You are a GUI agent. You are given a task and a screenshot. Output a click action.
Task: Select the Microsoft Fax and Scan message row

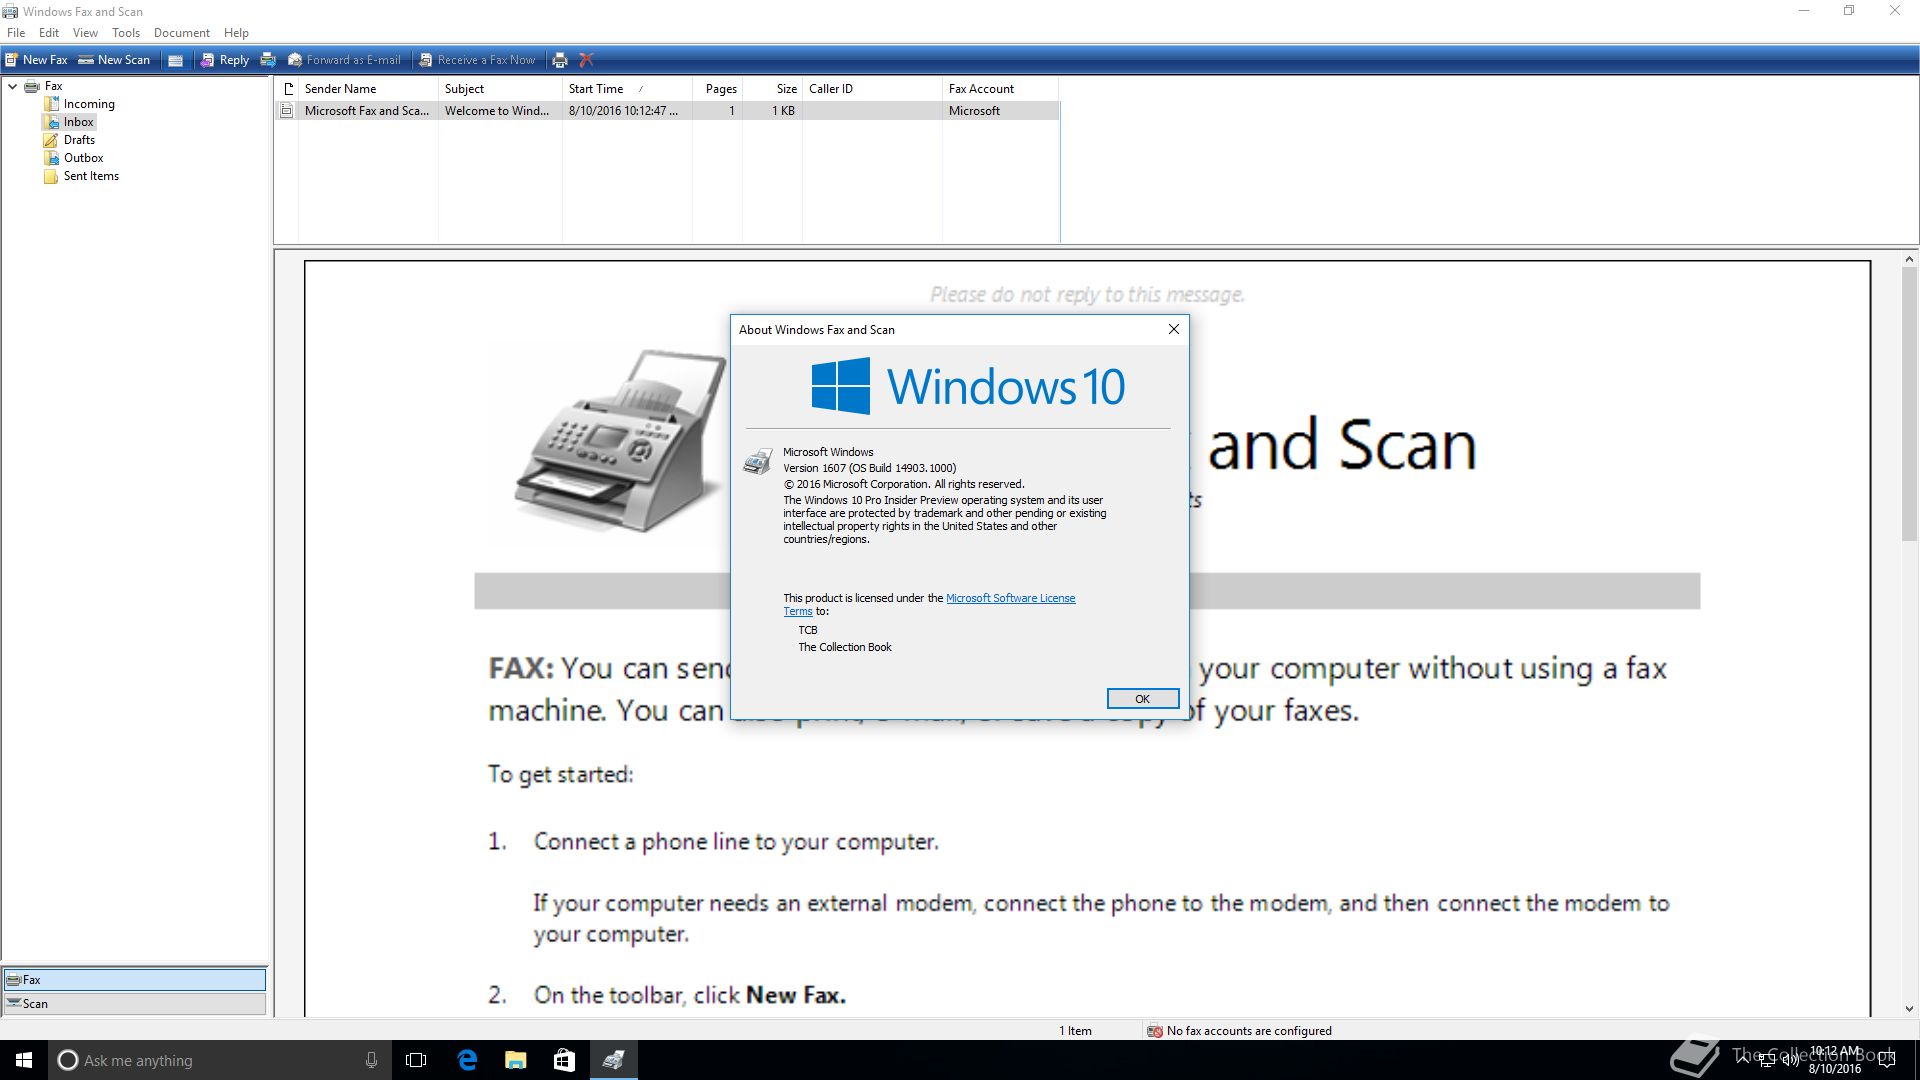point(667,111)
